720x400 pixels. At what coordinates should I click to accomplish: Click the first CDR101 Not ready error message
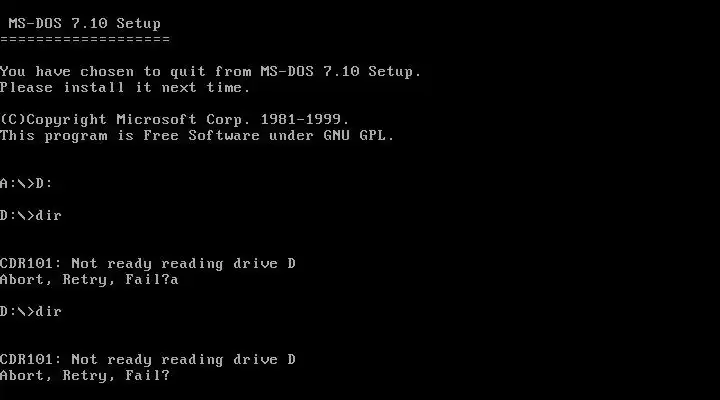pyautogui.click(x=148, y=264)
